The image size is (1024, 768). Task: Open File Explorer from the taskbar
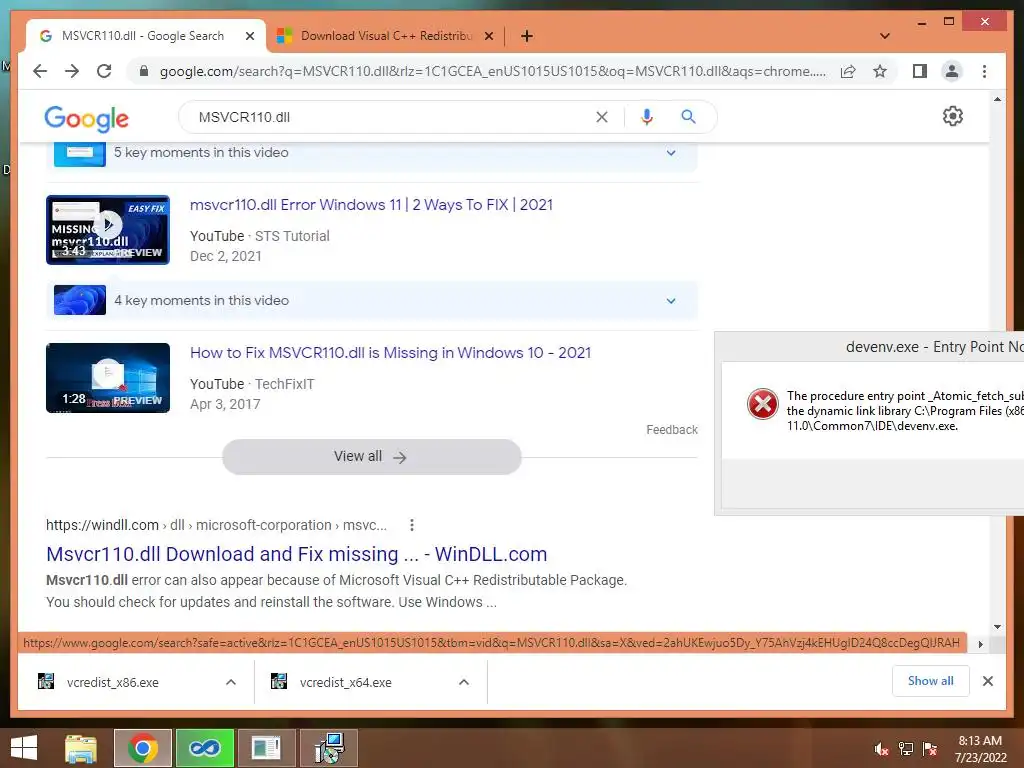coord(81,748)
